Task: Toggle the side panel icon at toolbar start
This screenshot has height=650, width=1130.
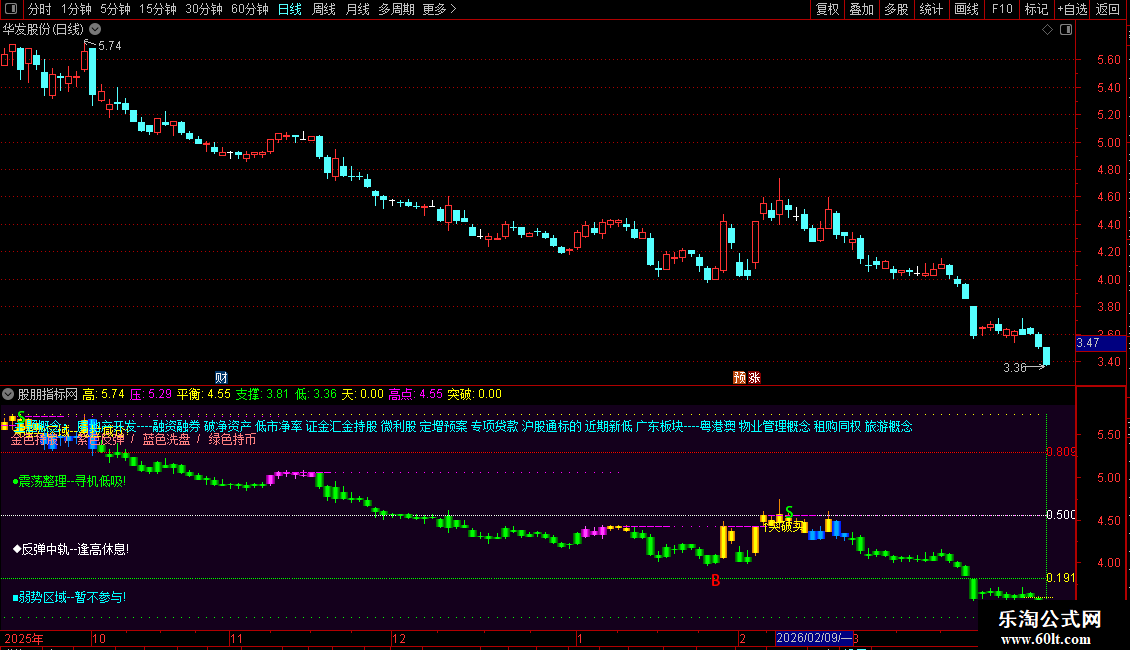Action: (11, 9)
